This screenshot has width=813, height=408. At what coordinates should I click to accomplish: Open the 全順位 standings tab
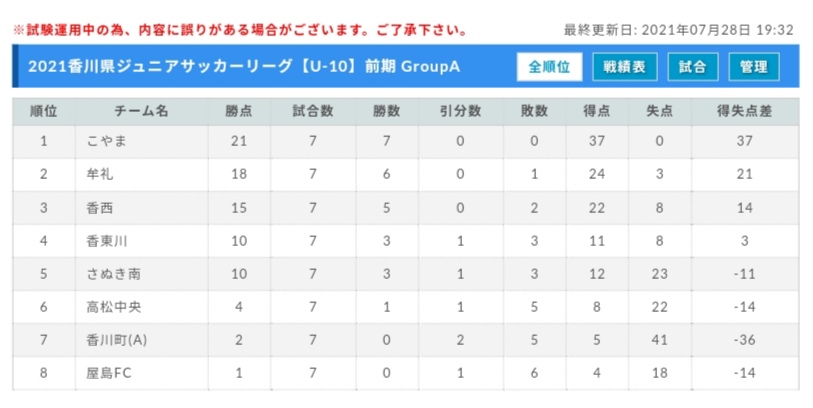coord(549,67)
